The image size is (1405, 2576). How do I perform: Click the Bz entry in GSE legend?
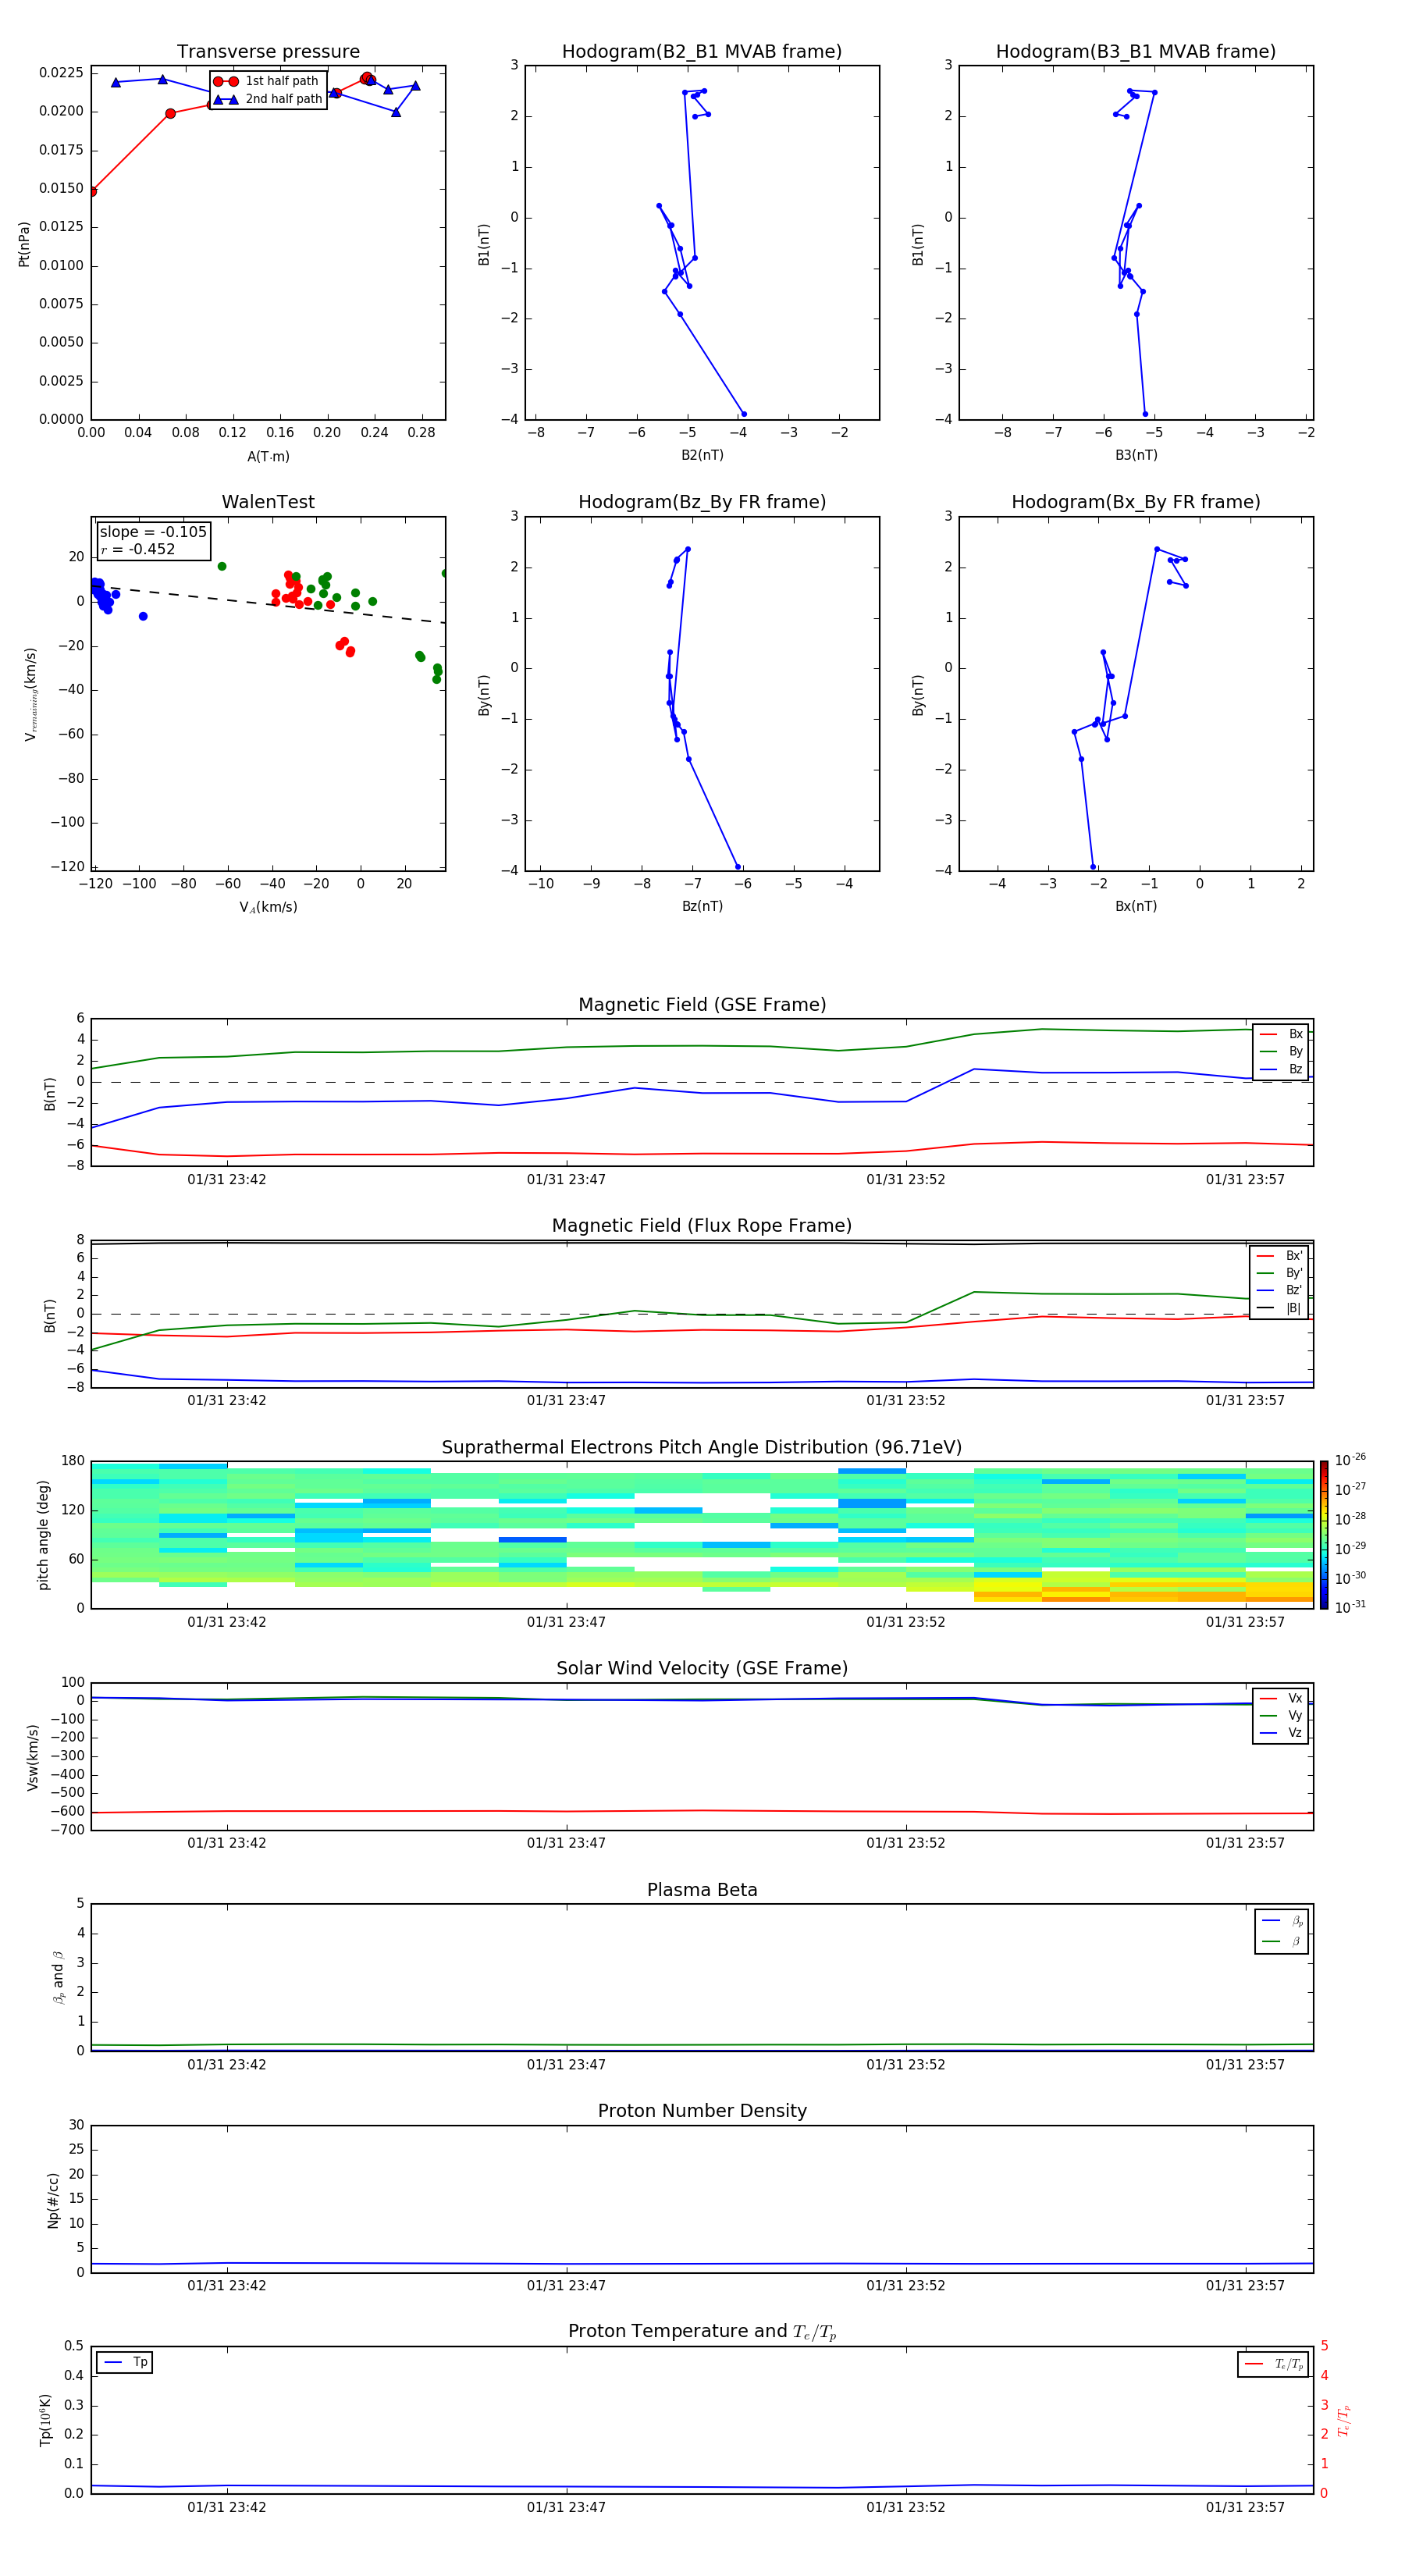tap(1281, 1069)
